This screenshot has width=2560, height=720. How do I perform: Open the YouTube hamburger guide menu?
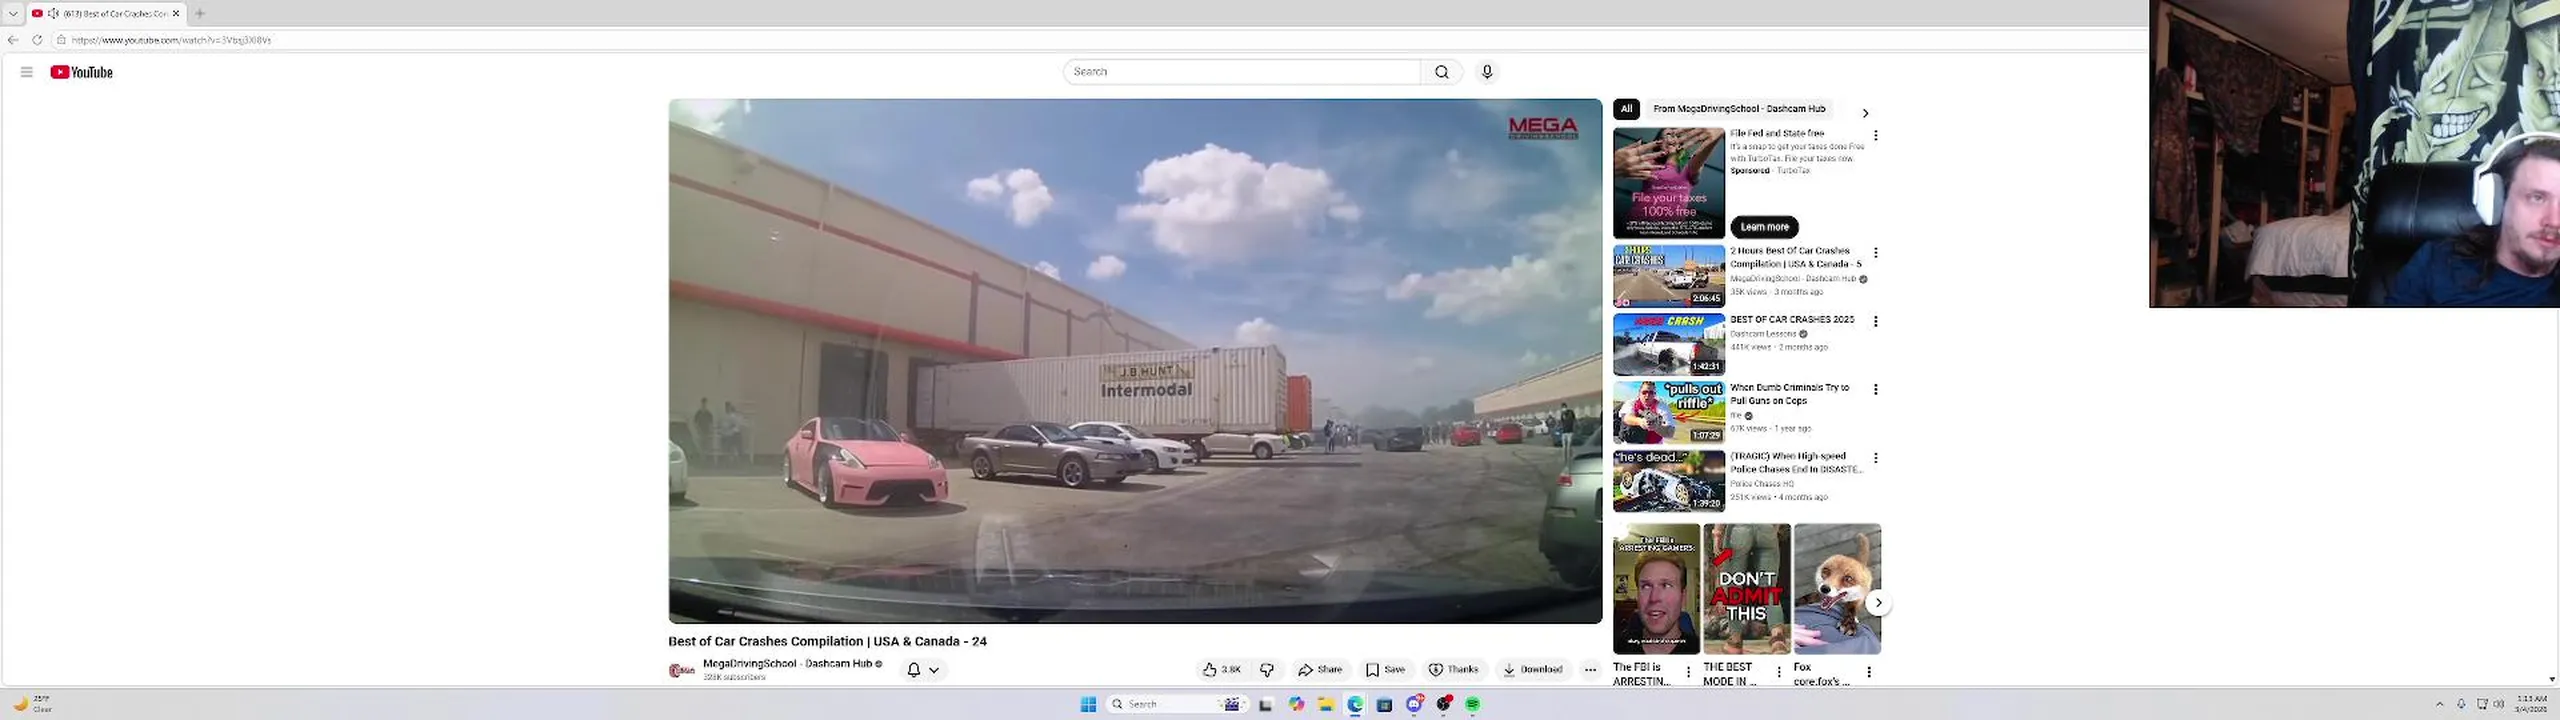coord(27,72)
